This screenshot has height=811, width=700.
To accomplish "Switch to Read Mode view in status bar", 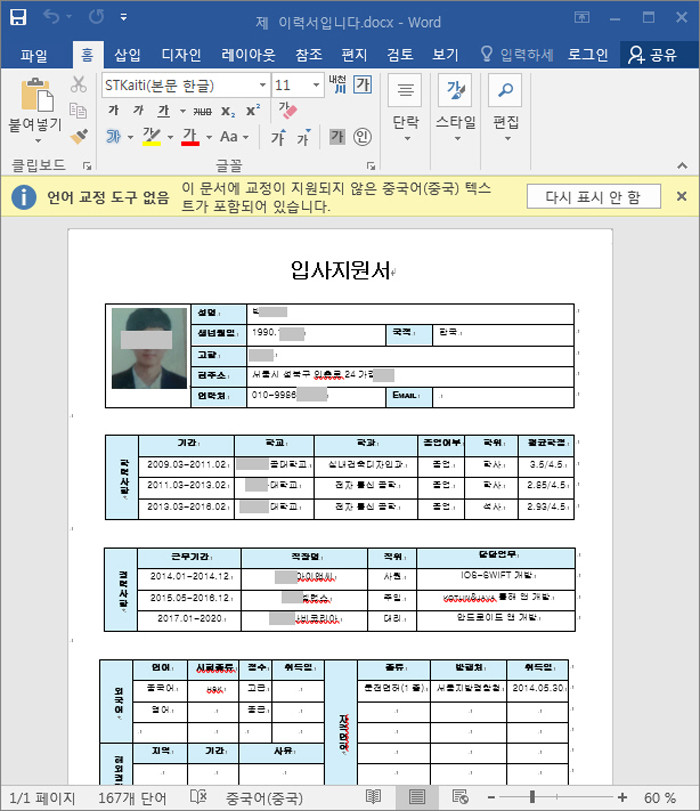I will tap(373, 797).
